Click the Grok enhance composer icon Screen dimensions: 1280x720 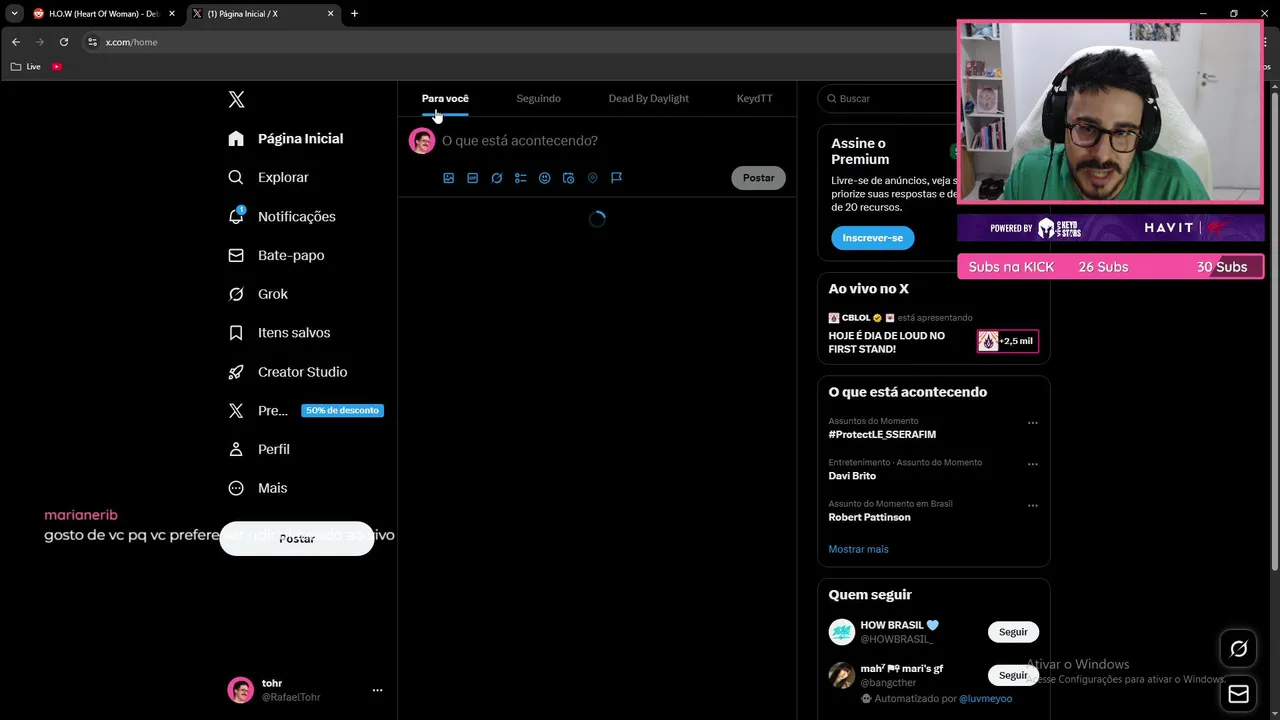point(496,178)
